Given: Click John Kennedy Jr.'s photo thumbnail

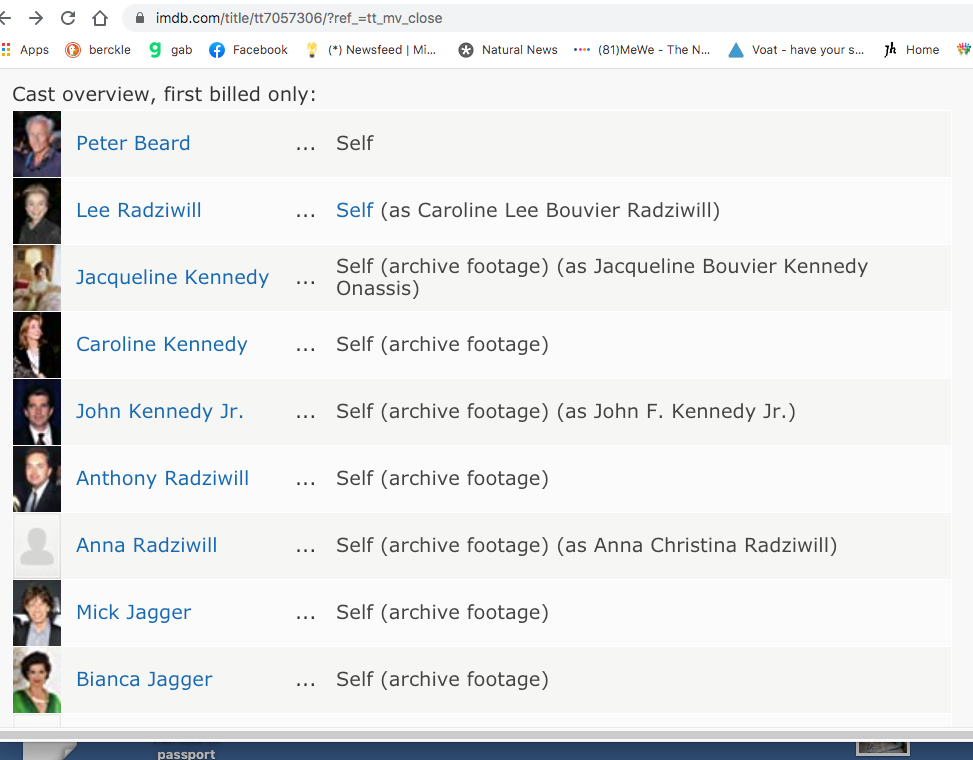Looking at the screenshot, I should [37, 412].
